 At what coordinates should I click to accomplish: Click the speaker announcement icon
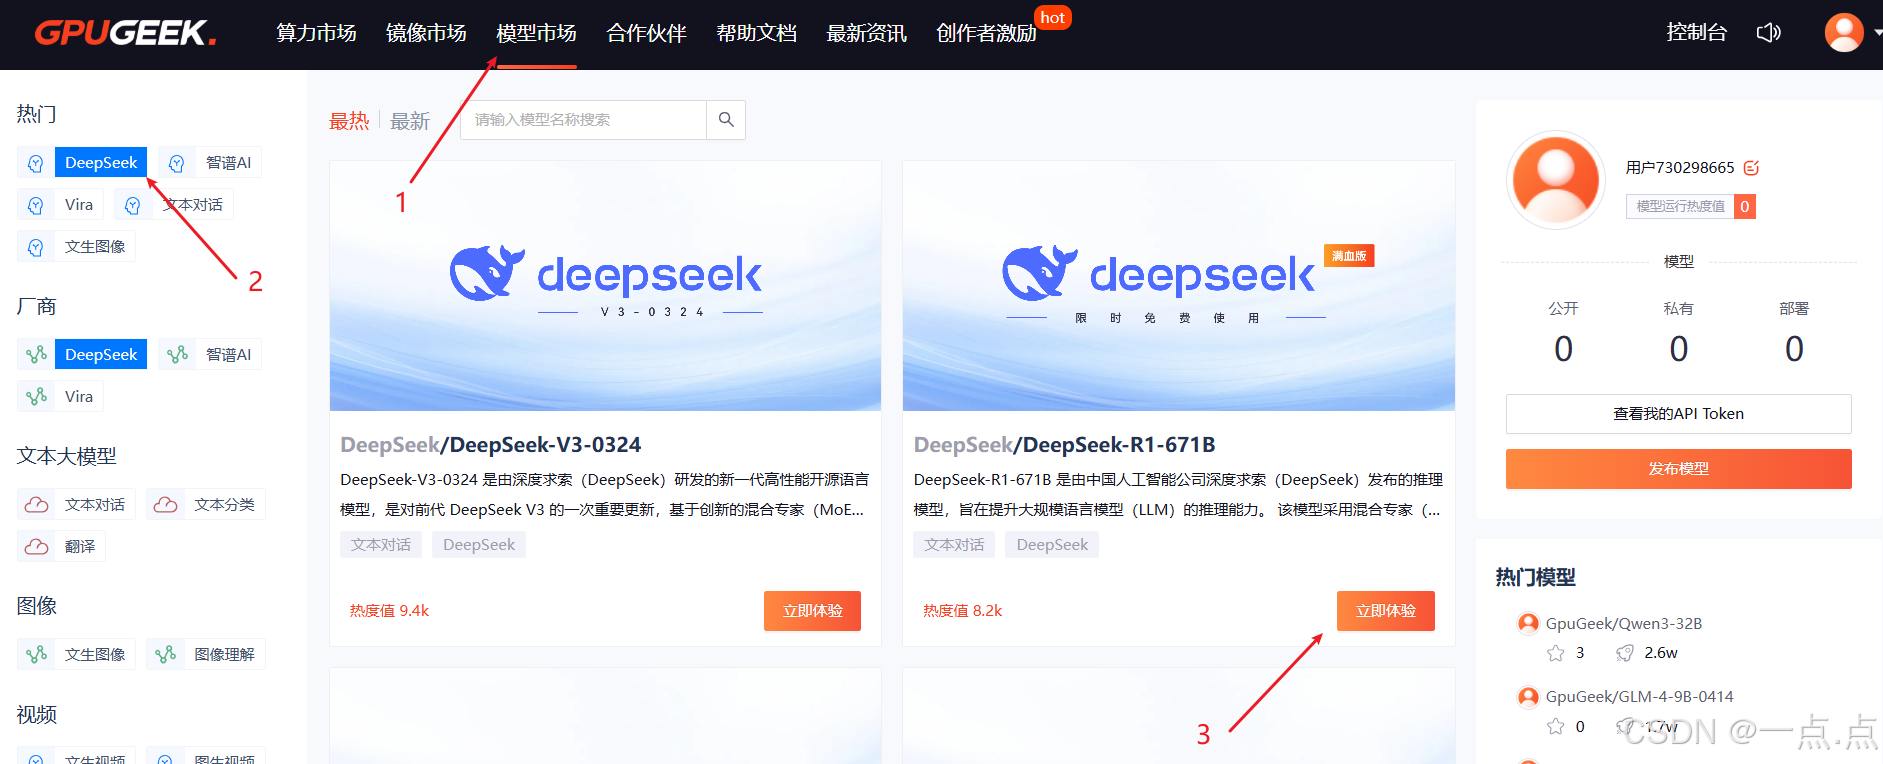tap(1768, 33)
